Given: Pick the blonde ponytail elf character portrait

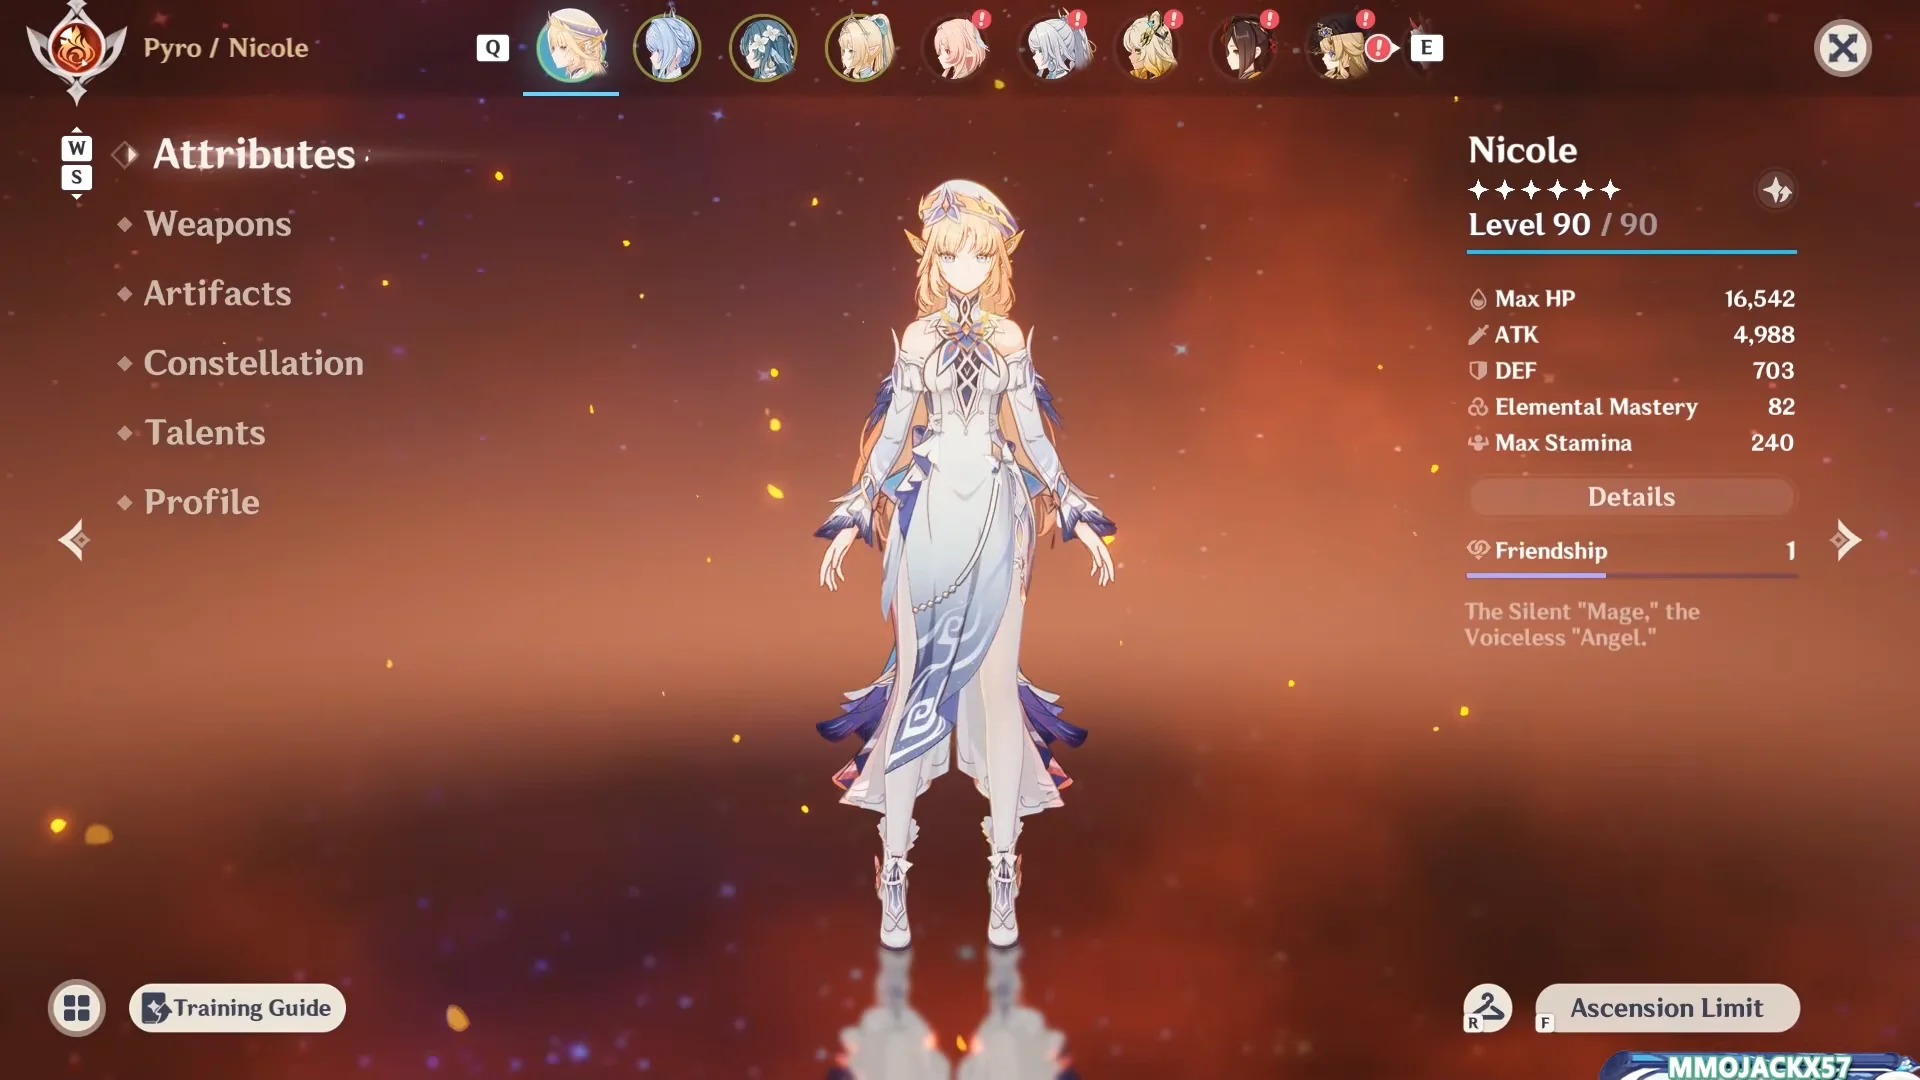Looking at the screenshot, I should tap(859, 47).
